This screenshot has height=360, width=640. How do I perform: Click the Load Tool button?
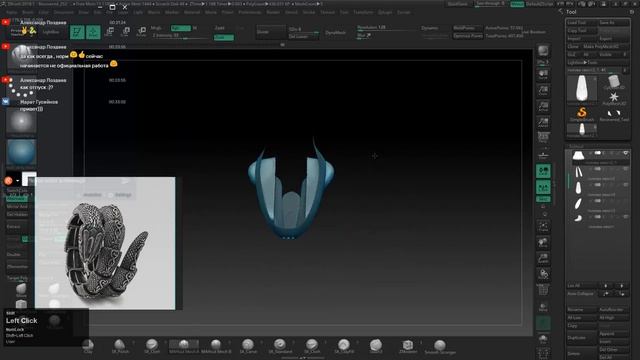tap(582, 23)
